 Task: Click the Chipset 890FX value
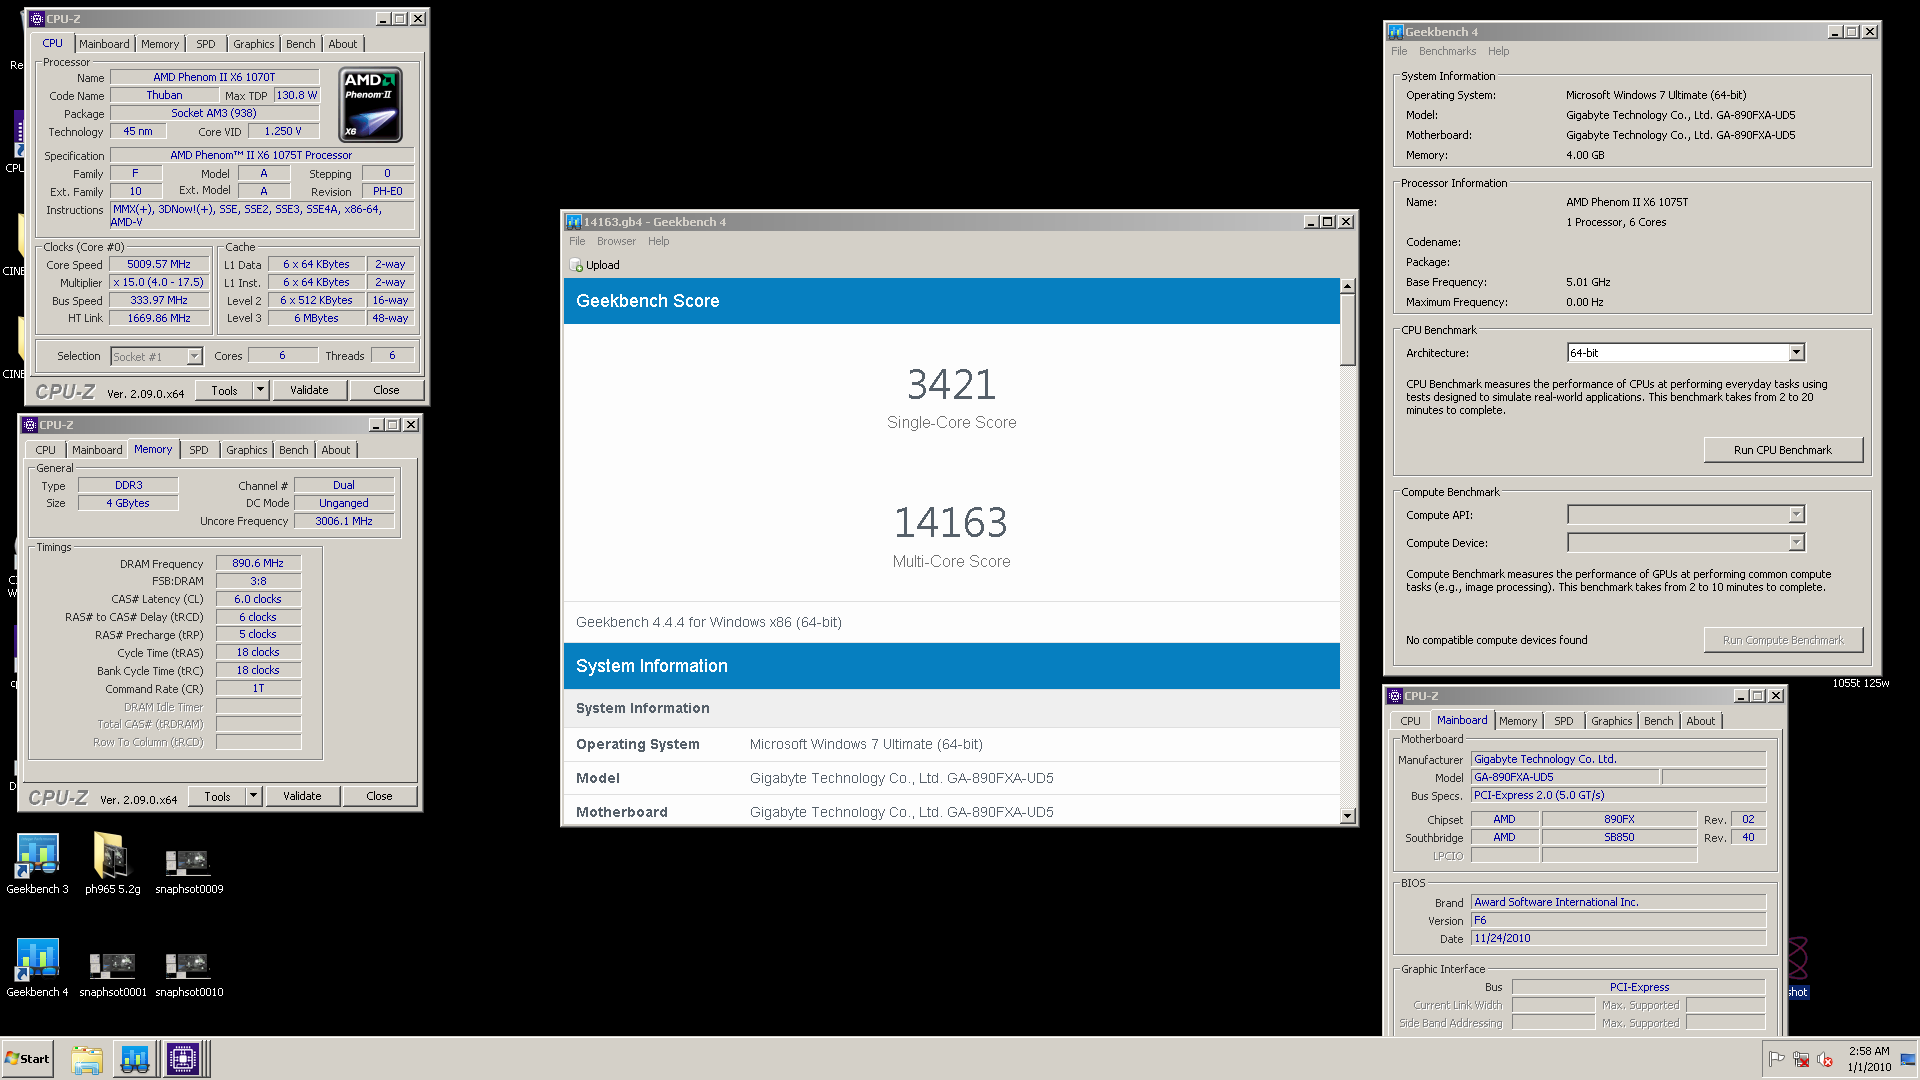[x=1619, y=819]
